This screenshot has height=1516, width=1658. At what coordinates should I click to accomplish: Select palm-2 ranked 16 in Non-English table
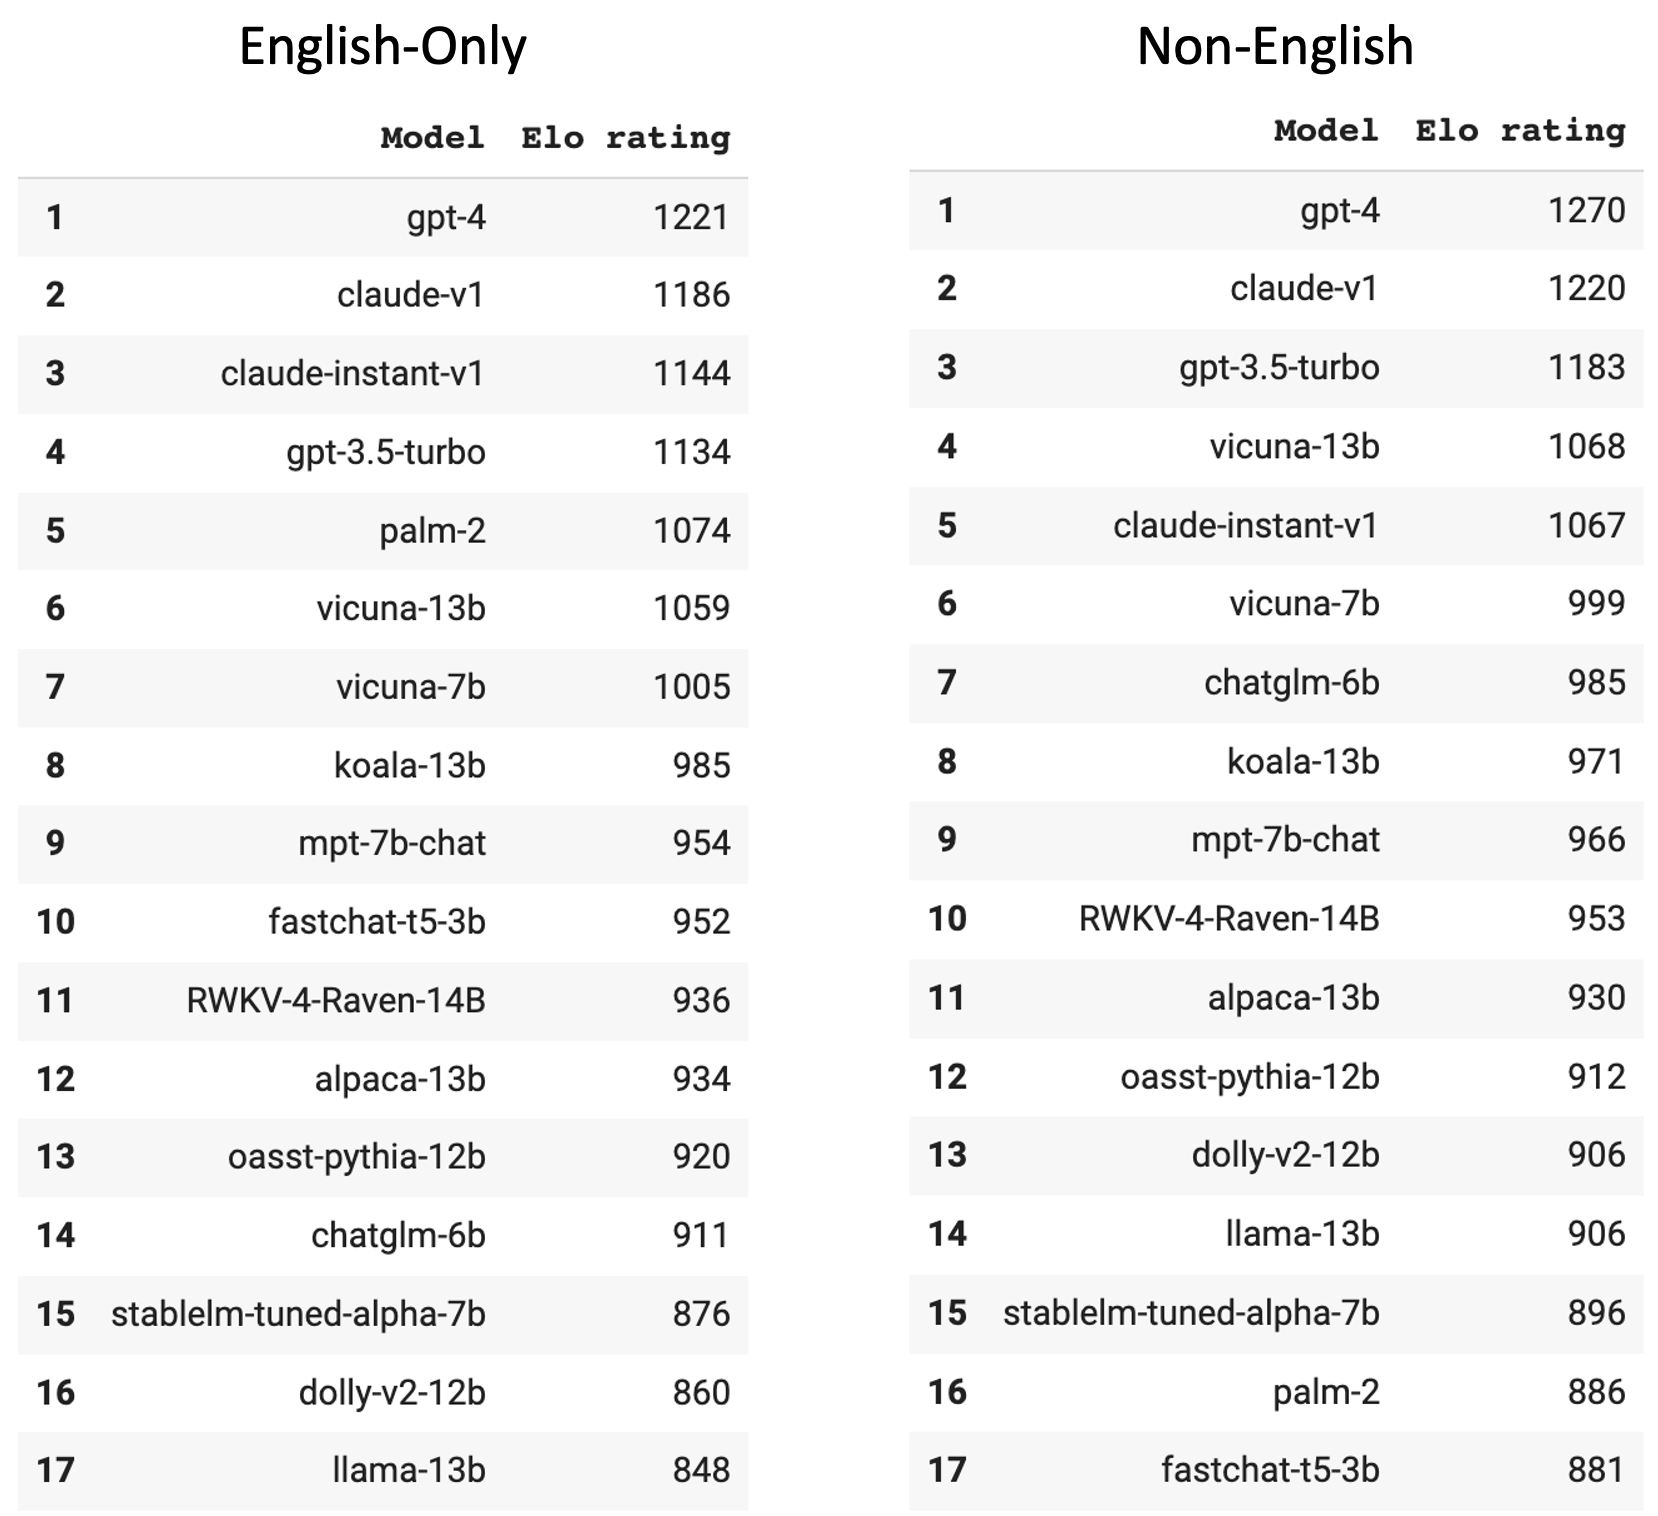[x=1326, y=1392]
